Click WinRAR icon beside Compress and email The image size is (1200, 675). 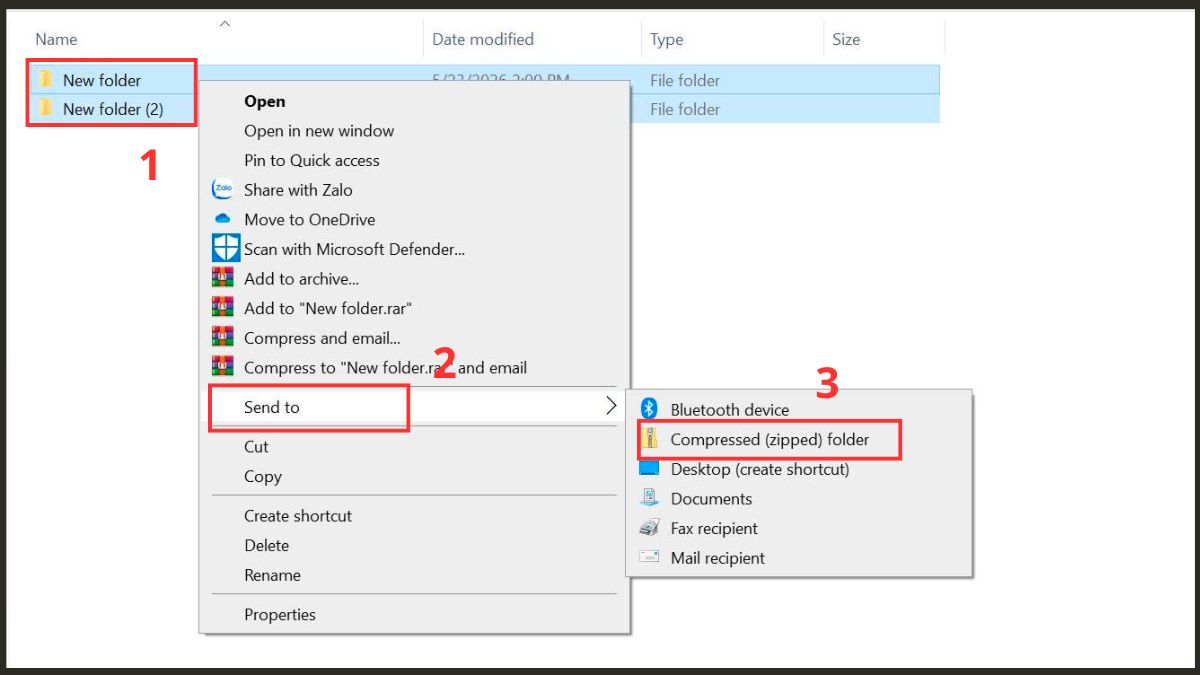223,338
